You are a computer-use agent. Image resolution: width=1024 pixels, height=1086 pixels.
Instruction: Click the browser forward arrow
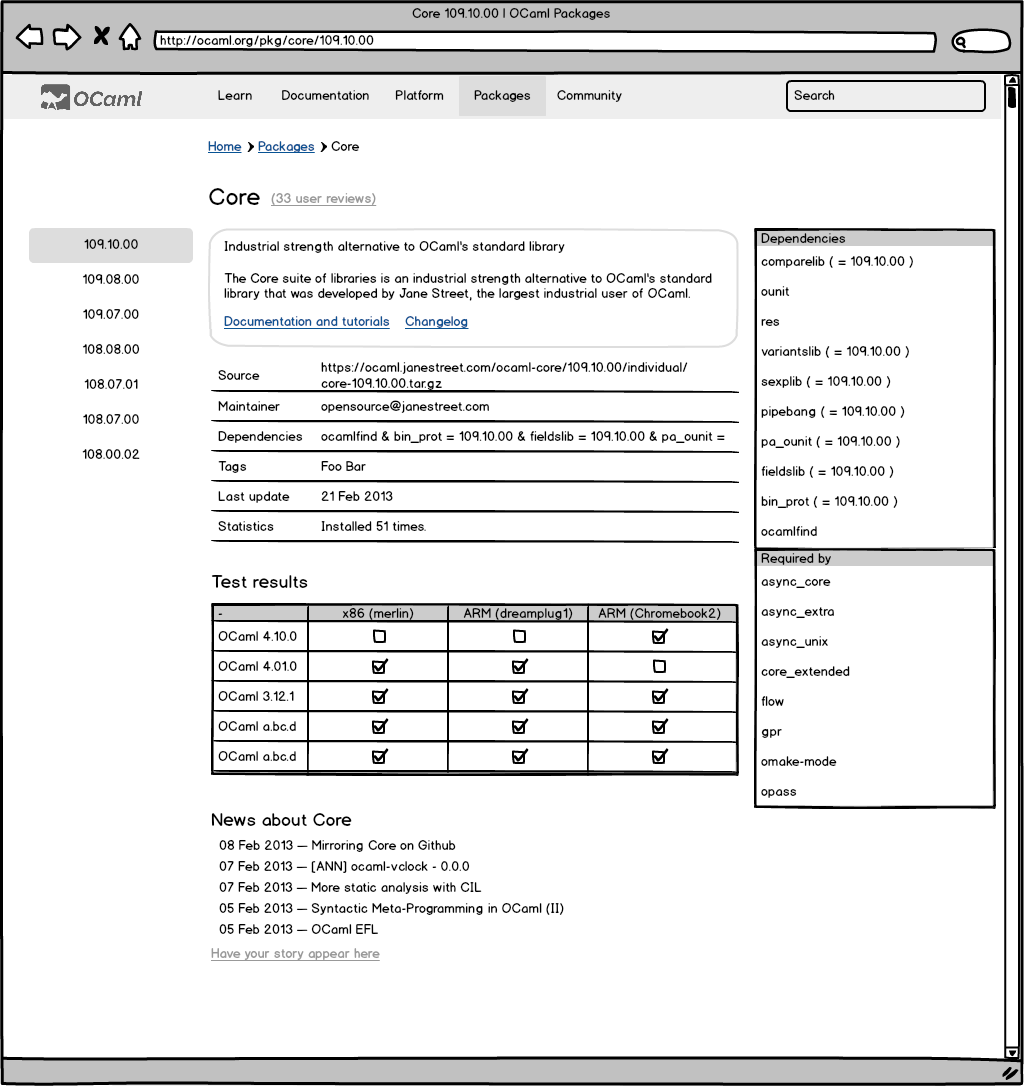pyautogui.click(x=67, y=37)
